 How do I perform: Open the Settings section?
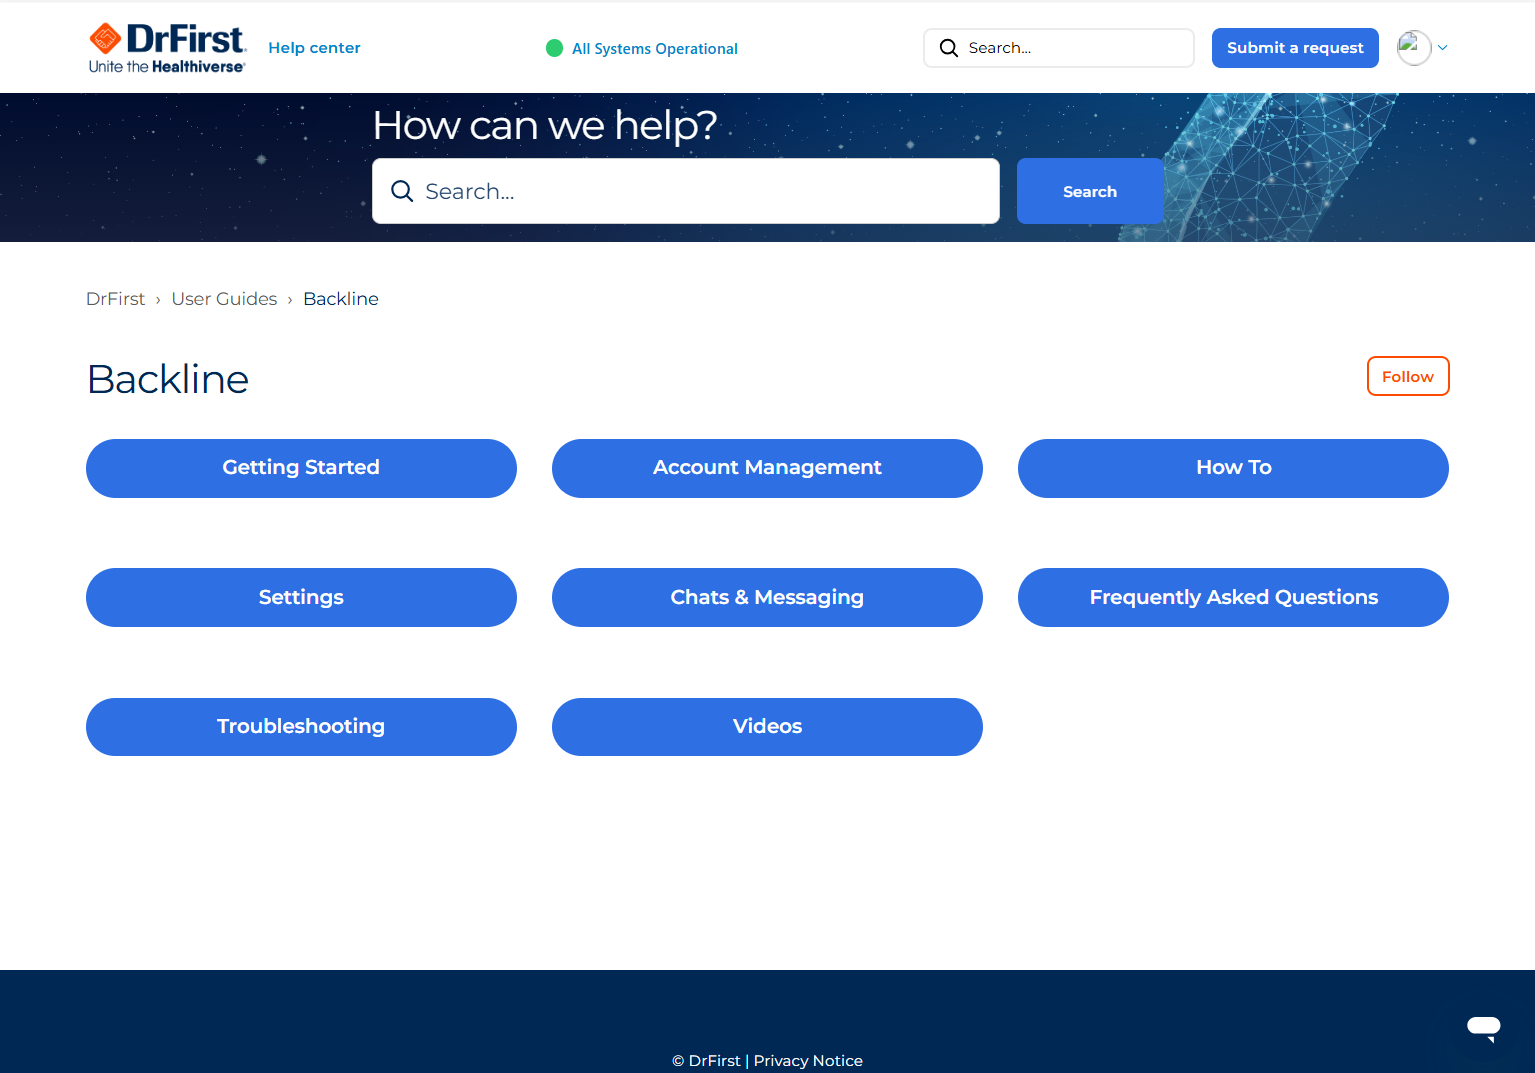click(301, 598)
